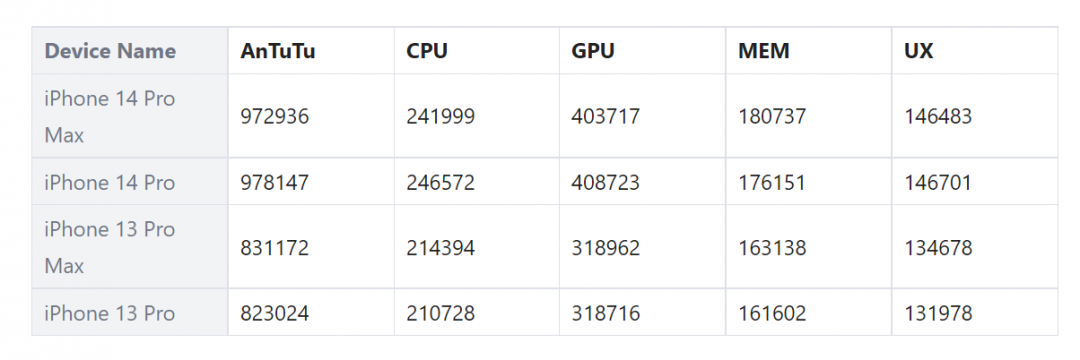Click the iPhone 13 Pro Max row label
Screen dimensions: 1080x360
click(x=110, y=247)
